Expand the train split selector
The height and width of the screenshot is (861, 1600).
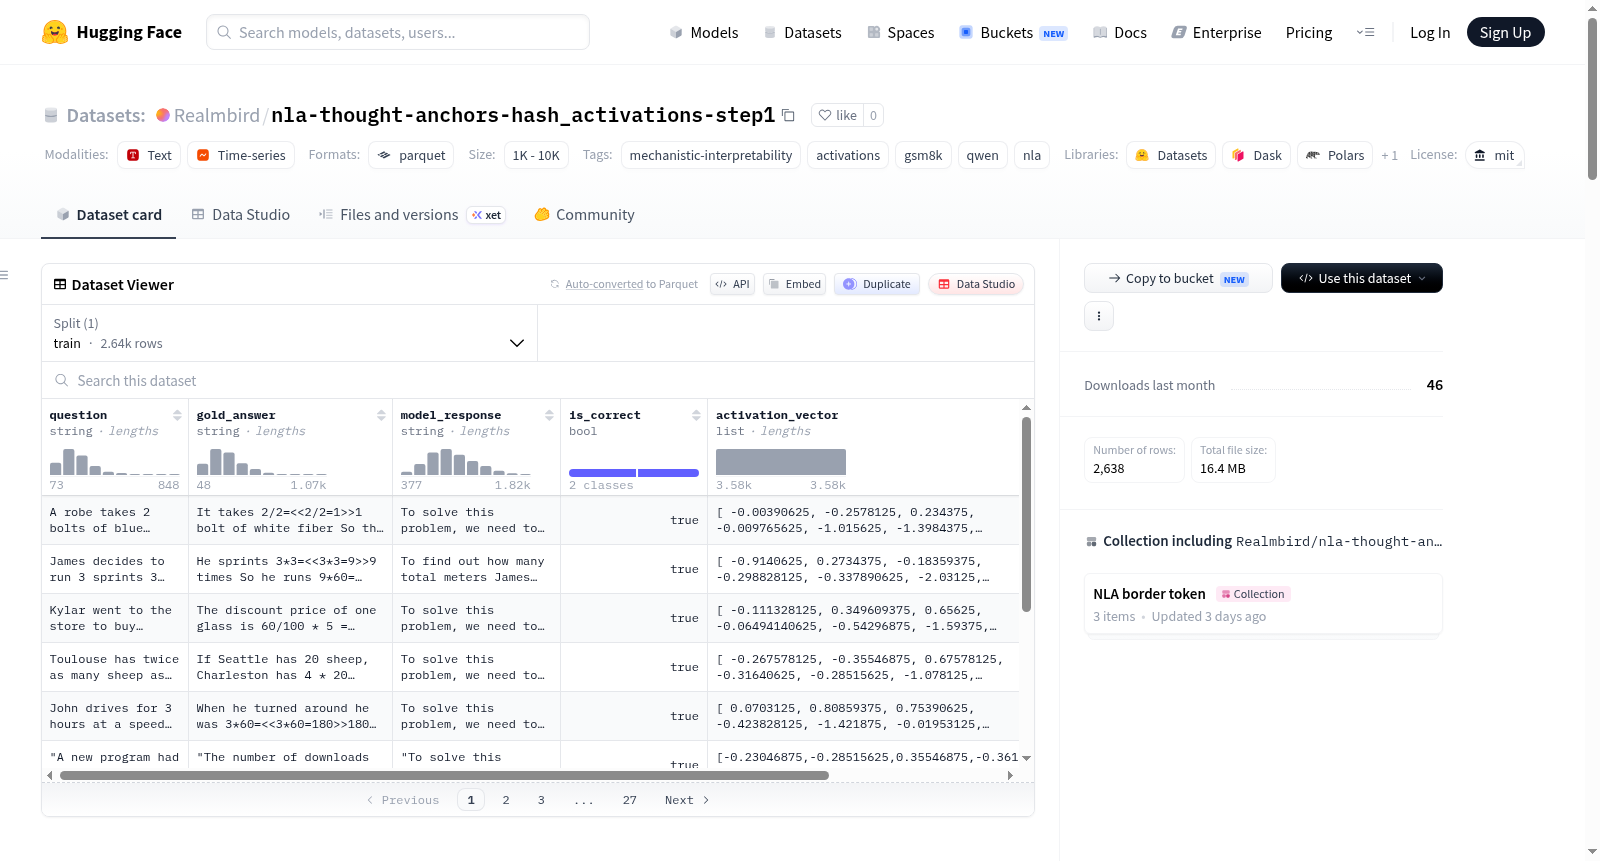point(289,333)
